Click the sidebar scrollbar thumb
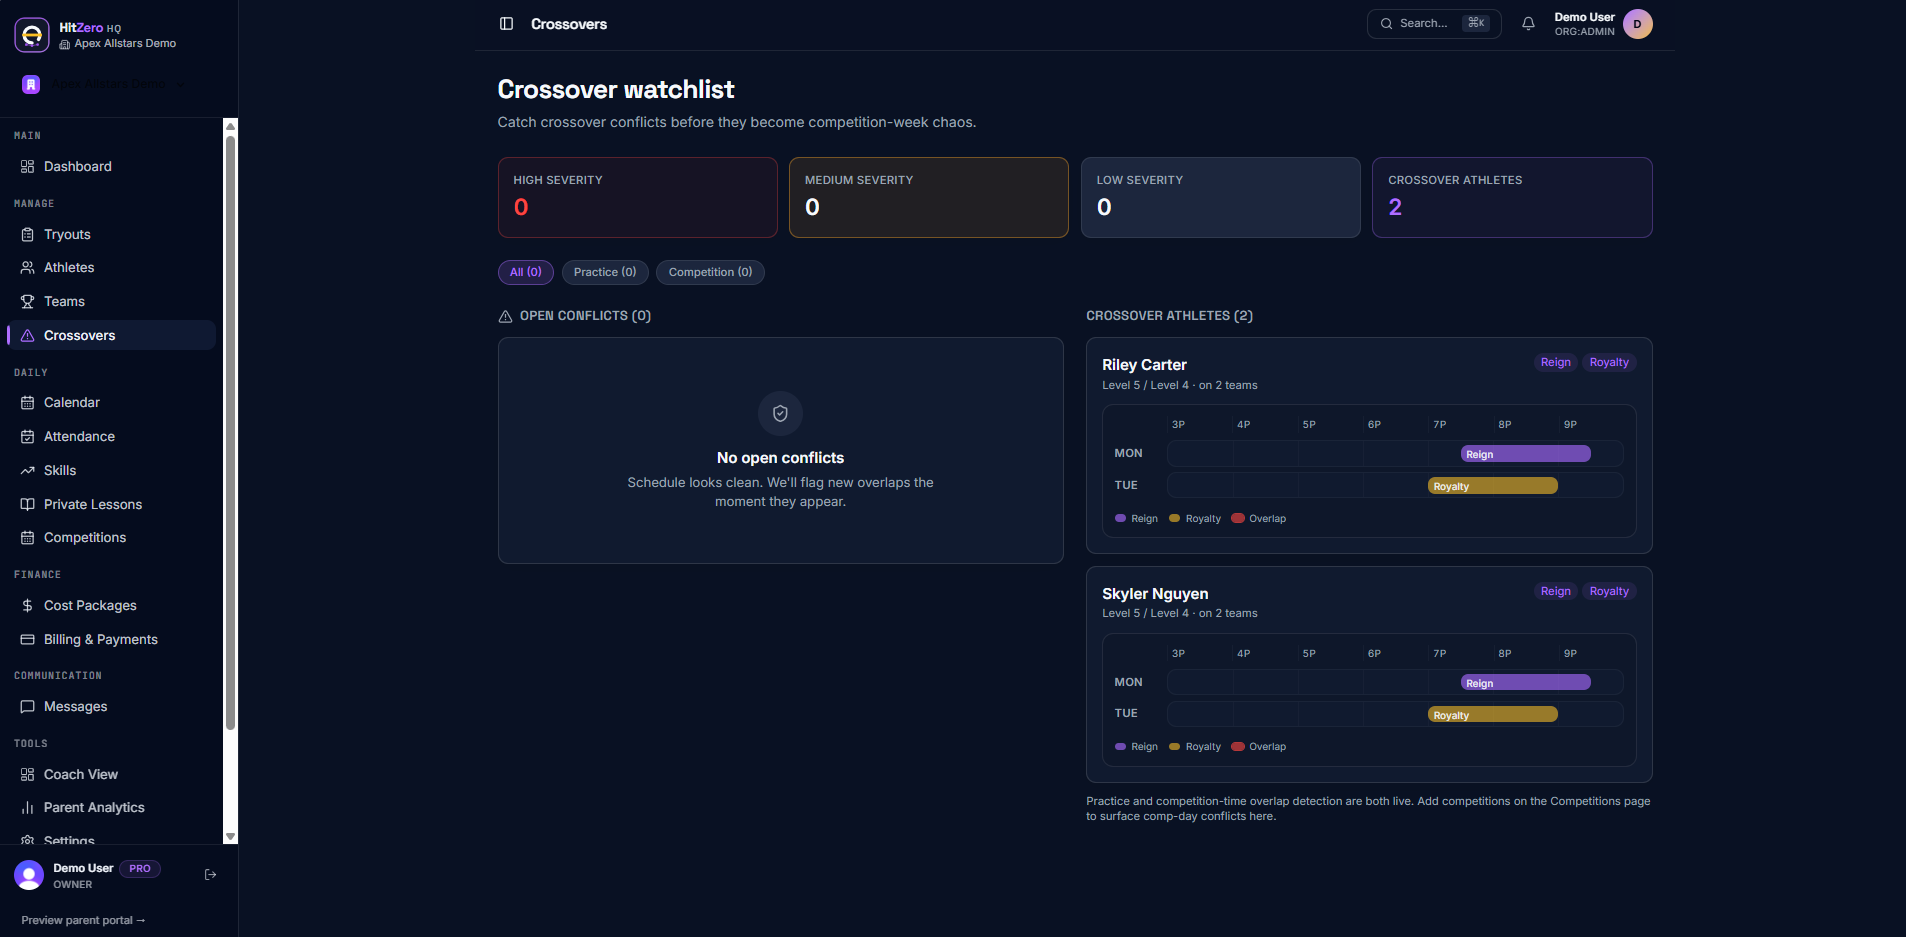1906x937 pixels. (230, 432)
